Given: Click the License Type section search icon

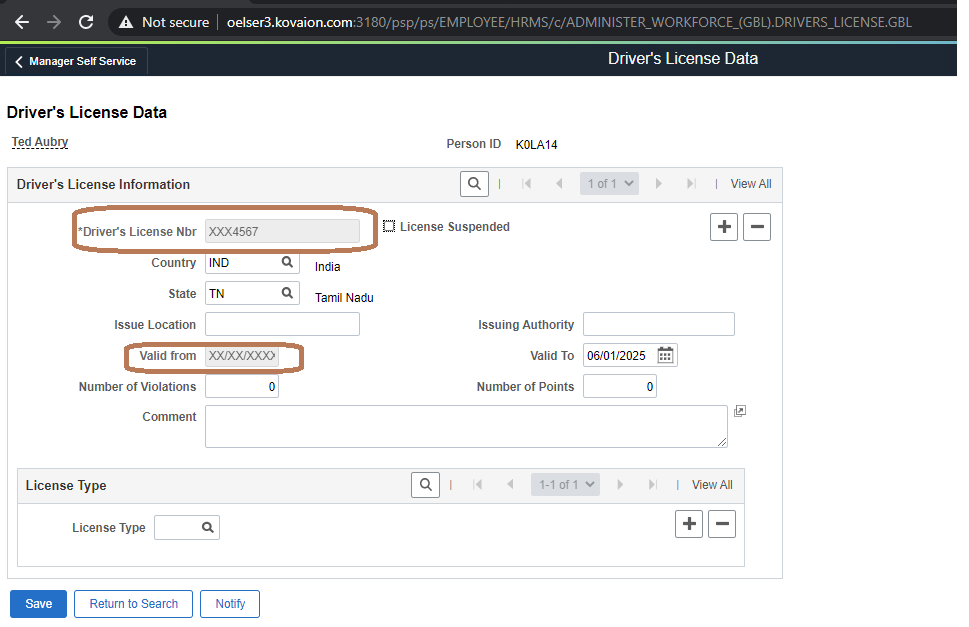Looking at the screenshot, I should [x=425, y=485].
